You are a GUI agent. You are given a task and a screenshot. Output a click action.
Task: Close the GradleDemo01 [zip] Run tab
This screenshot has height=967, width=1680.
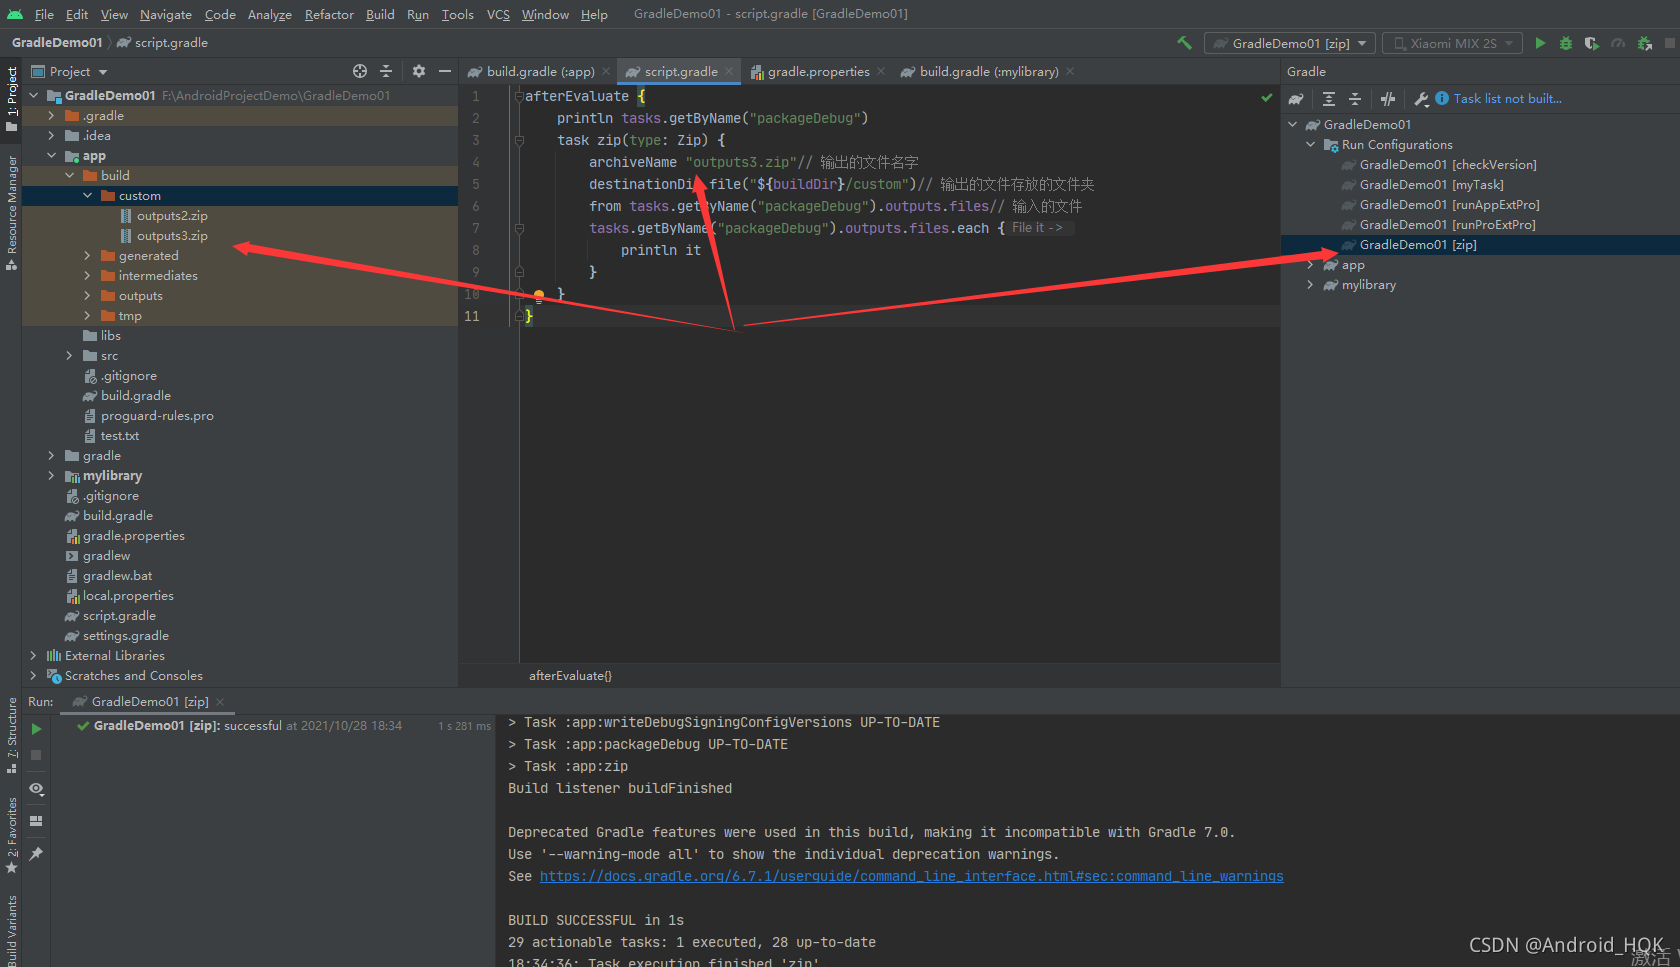220,702
